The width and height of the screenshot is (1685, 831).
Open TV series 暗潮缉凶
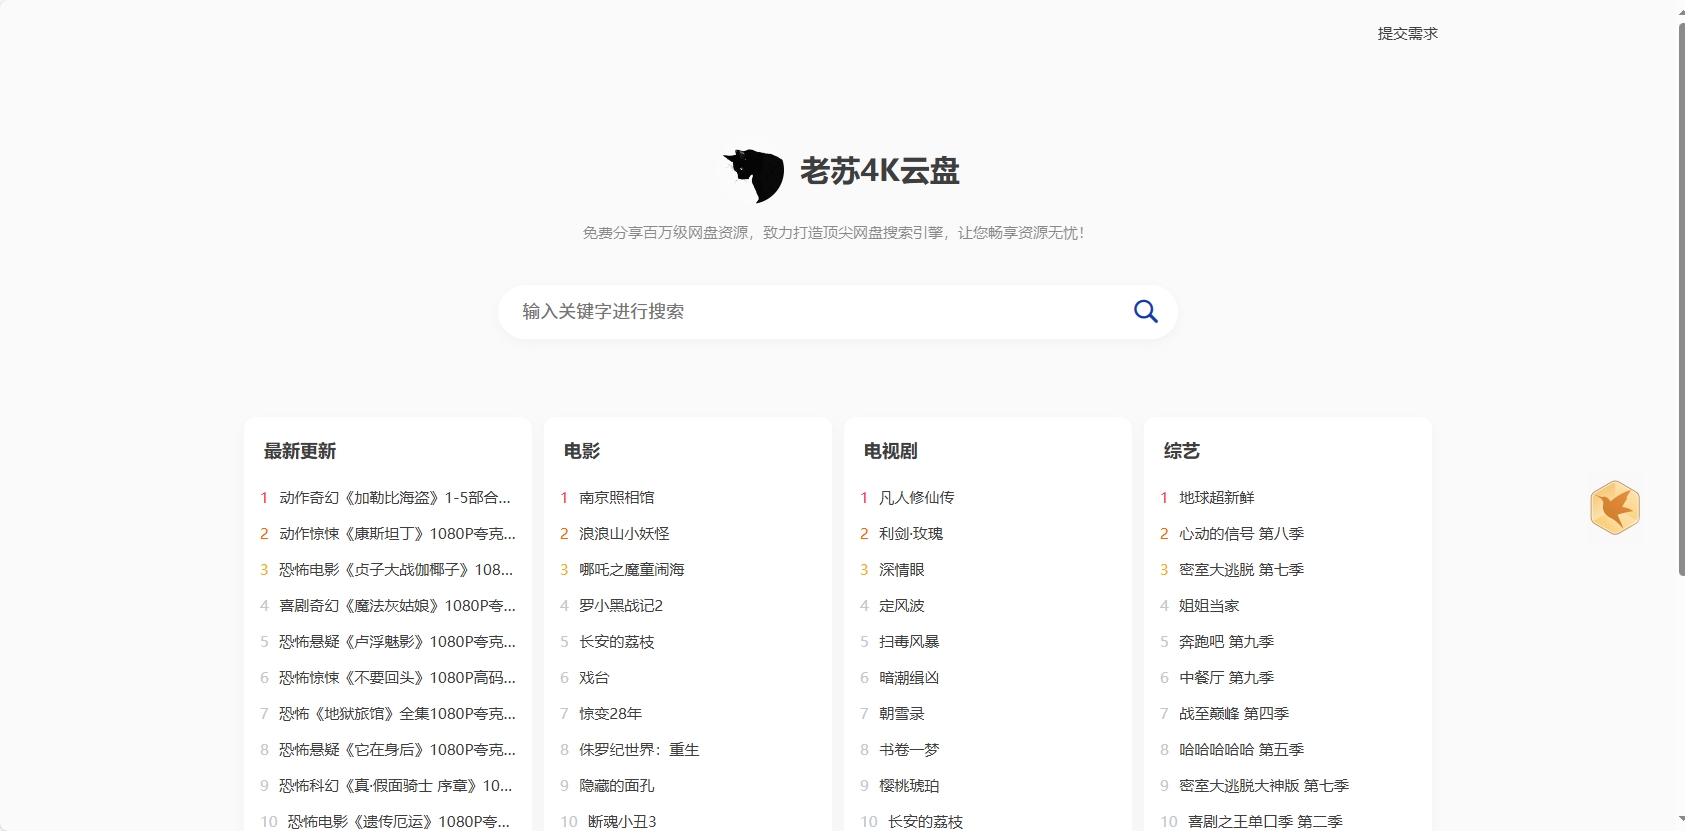(x=909, y=677)
